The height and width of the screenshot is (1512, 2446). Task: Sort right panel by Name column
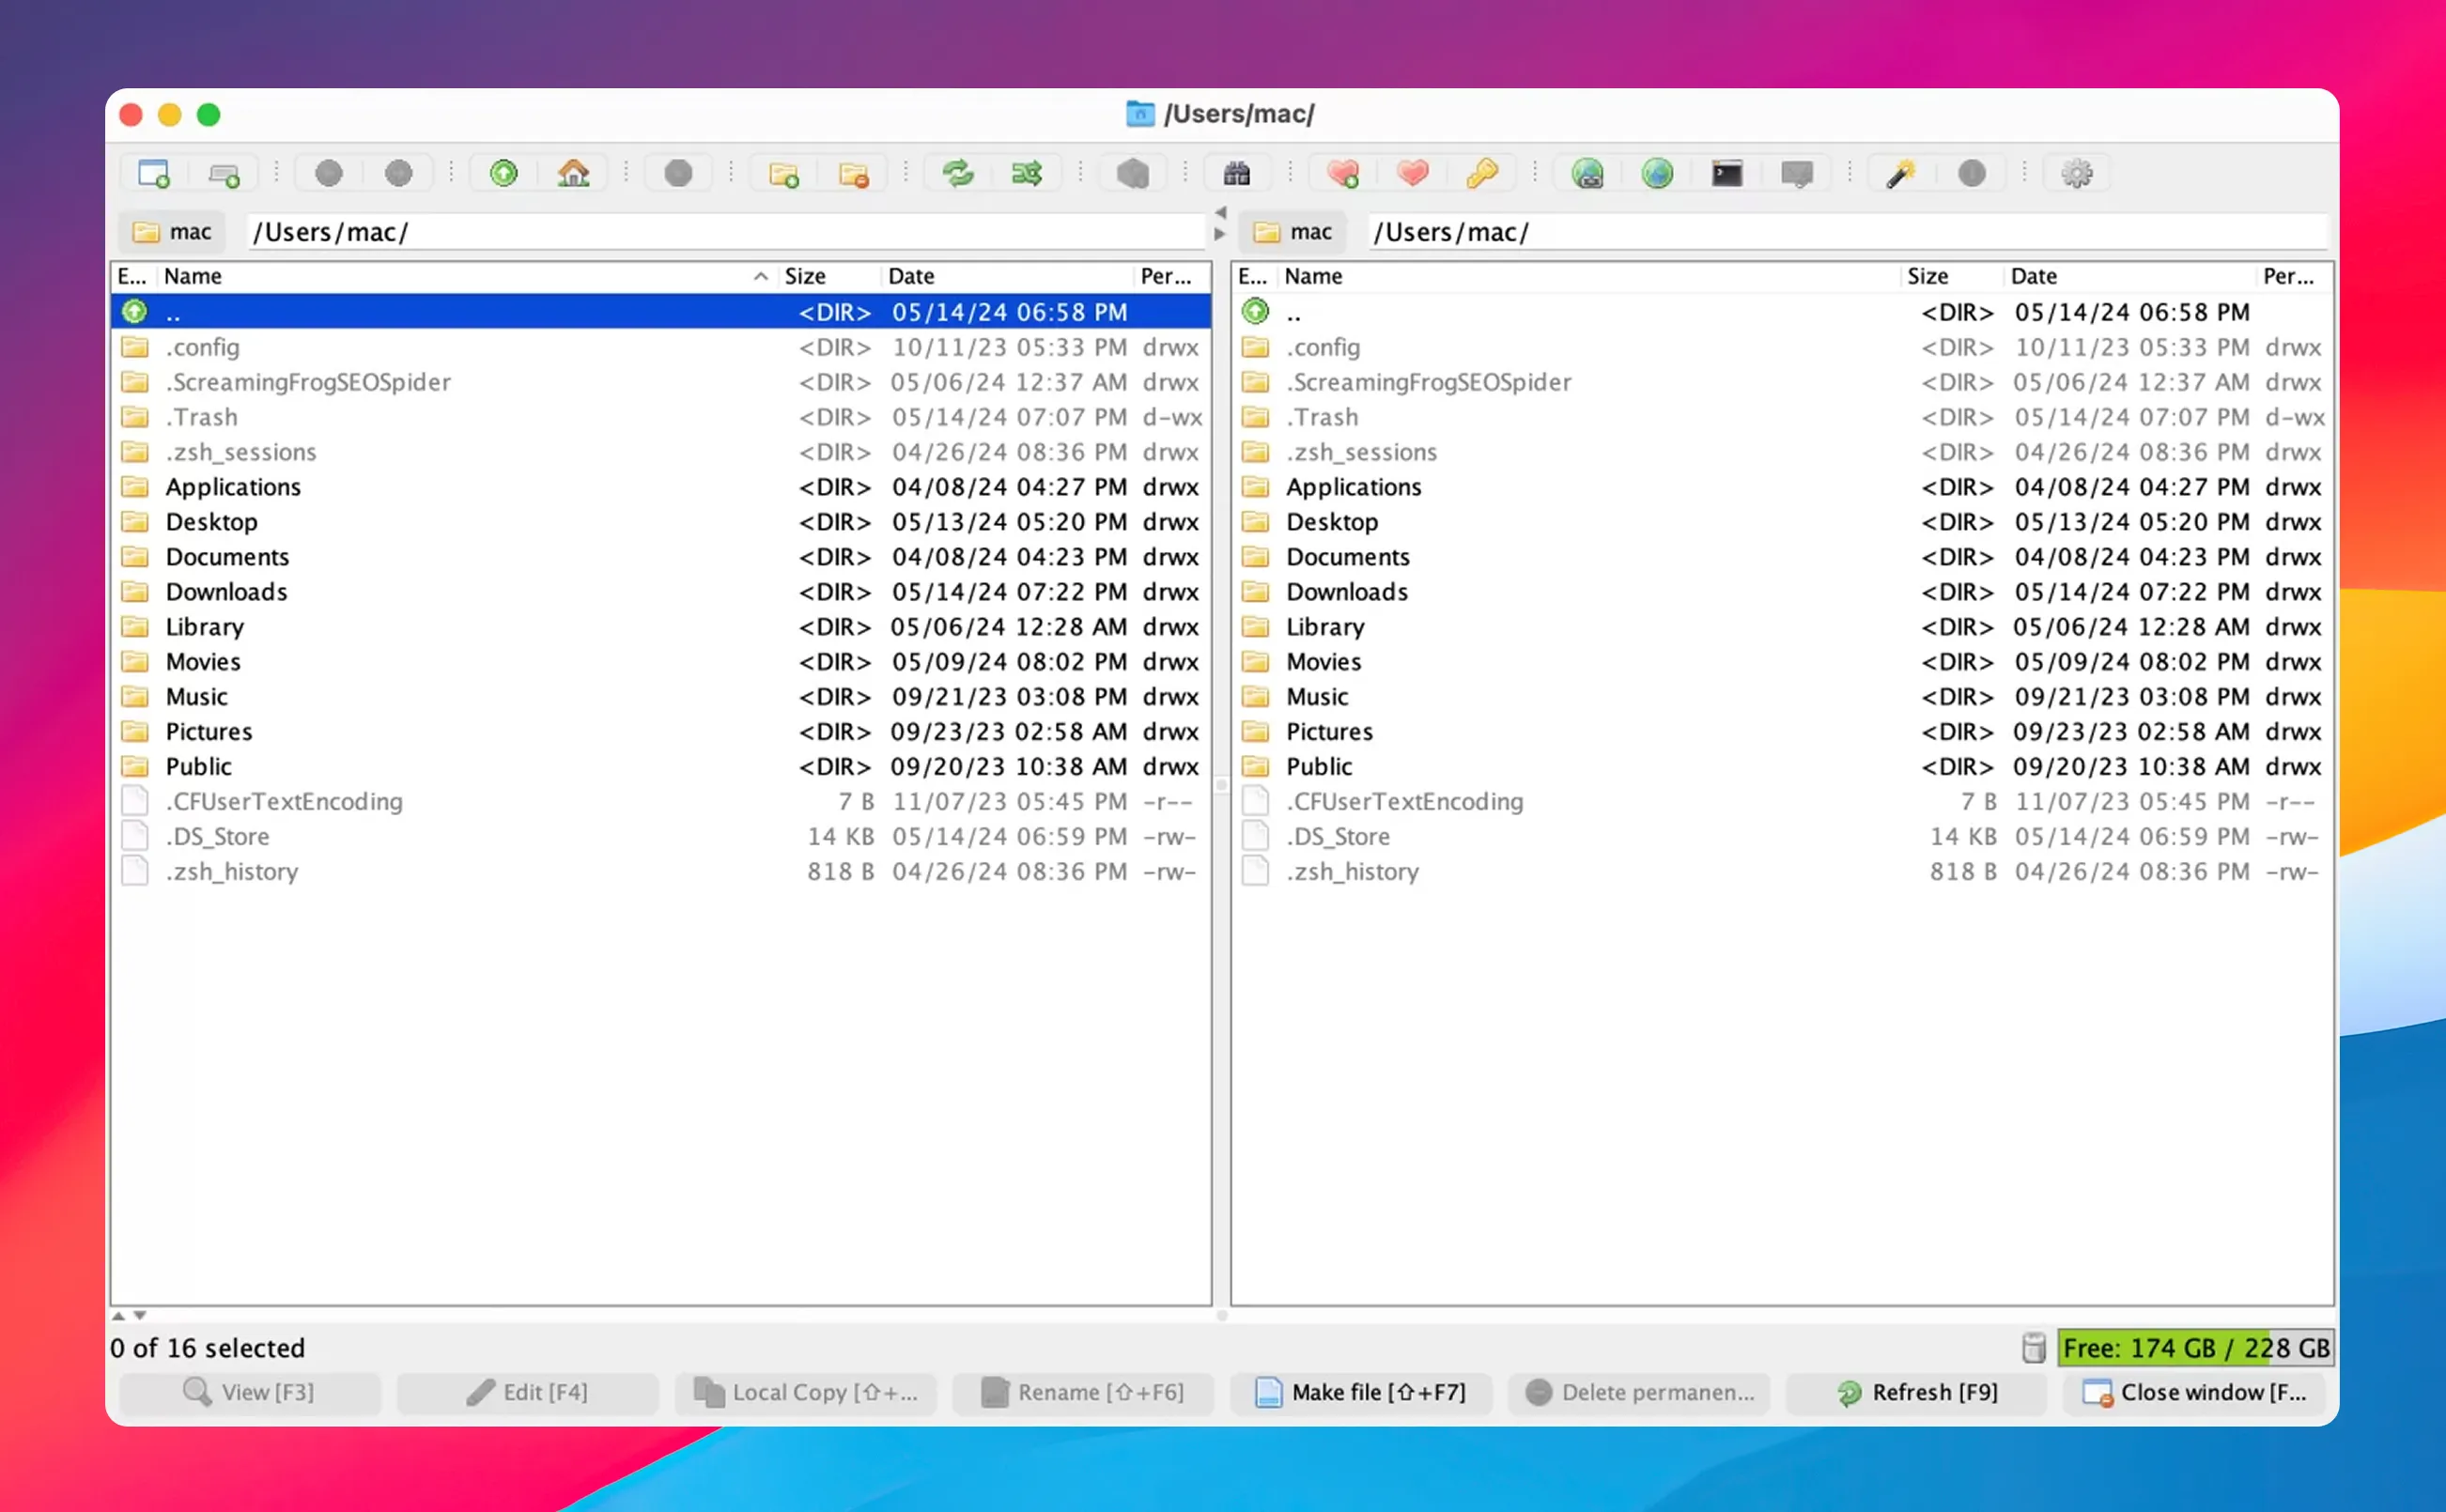(1588, 276)
